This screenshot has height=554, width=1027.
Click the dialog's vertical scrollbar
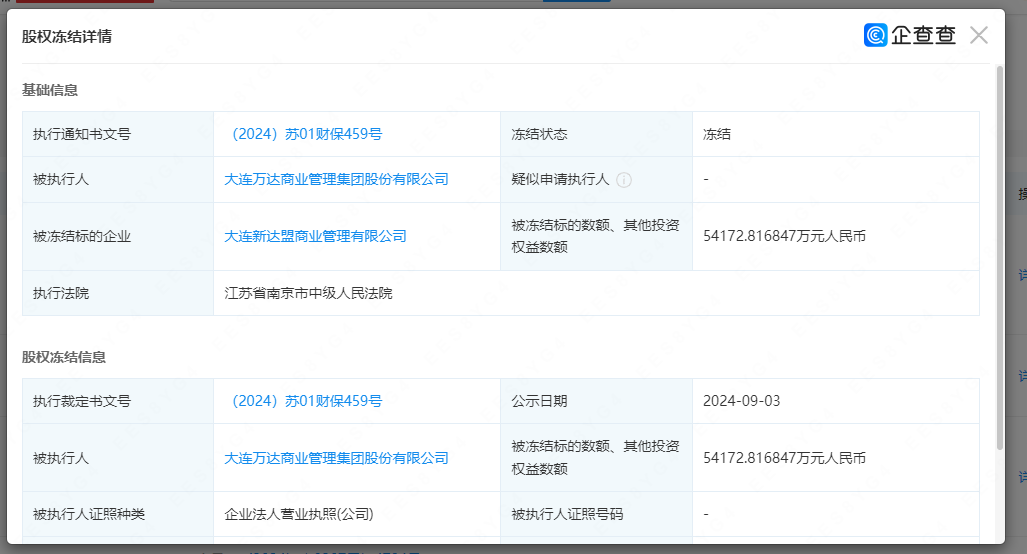999,250
